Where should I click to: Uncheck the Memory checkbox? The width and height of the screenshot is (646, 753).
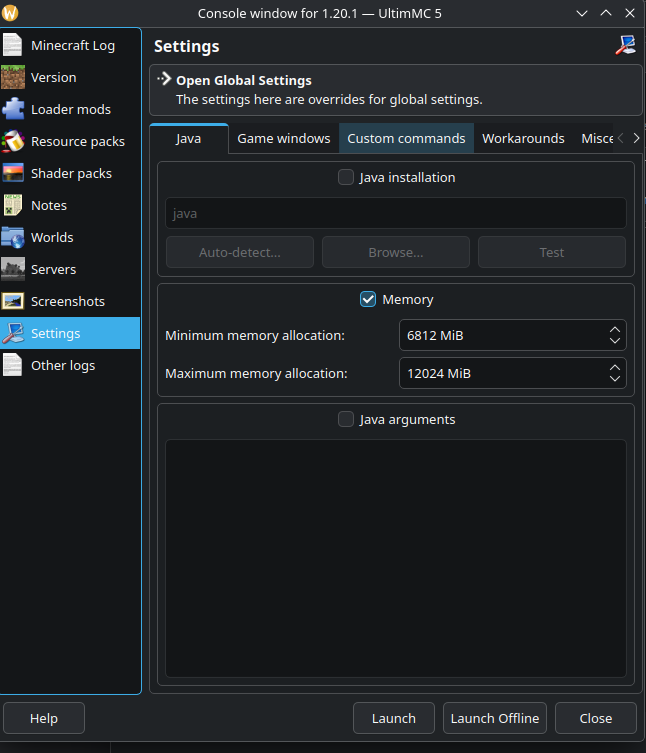coord(368,299)
